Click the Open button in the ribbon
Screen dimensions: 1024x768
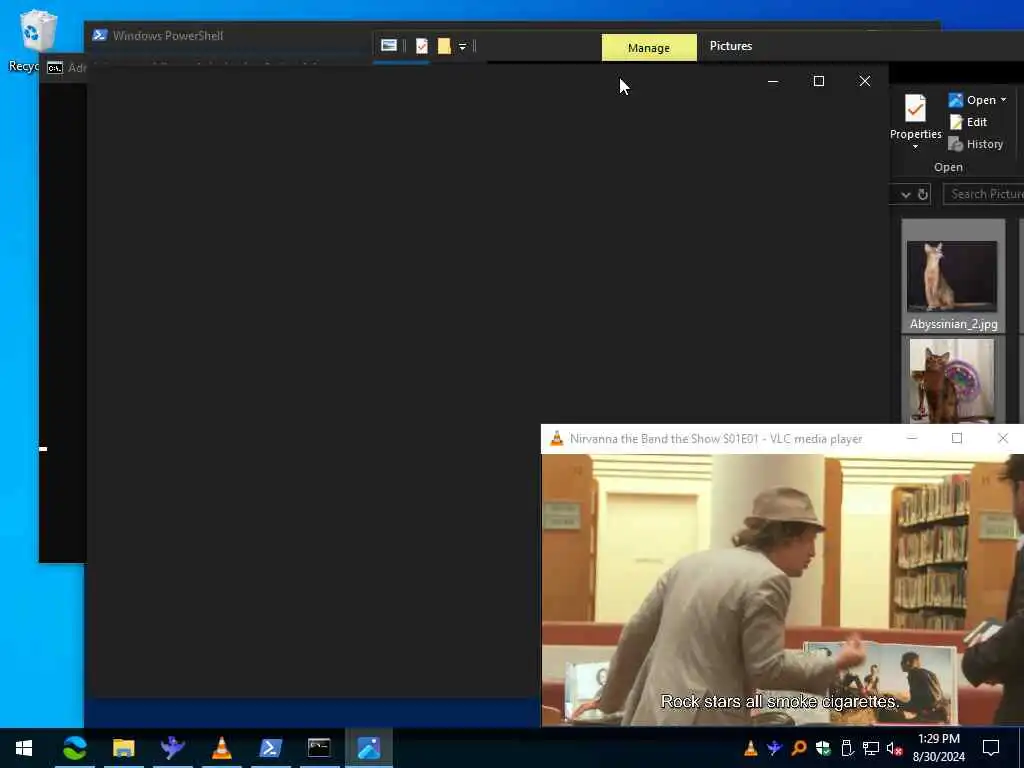[972, 100]
